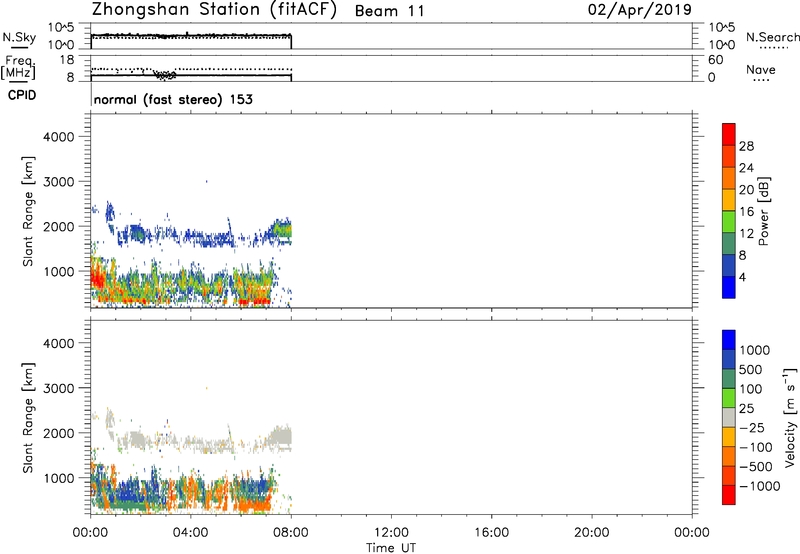Click the "20:00" time axis tick label
The width and height of the screenshot is (800, 554).
coord(592,533)
